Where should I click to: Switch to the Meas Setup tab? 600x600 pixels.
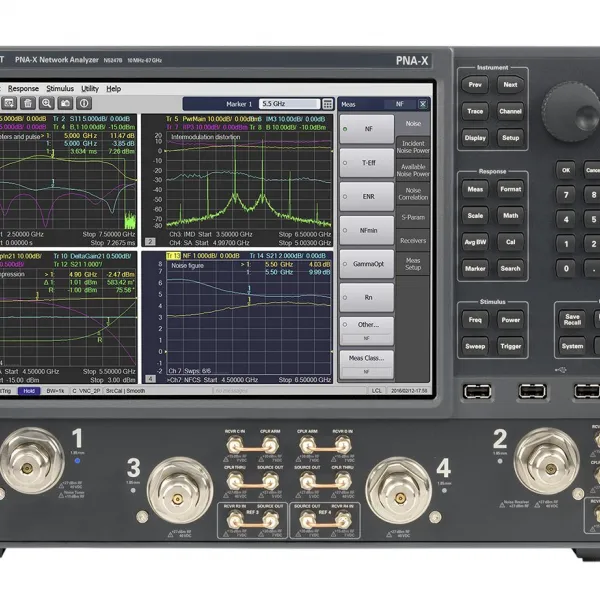pyautogui.click(x=413, y=264)
